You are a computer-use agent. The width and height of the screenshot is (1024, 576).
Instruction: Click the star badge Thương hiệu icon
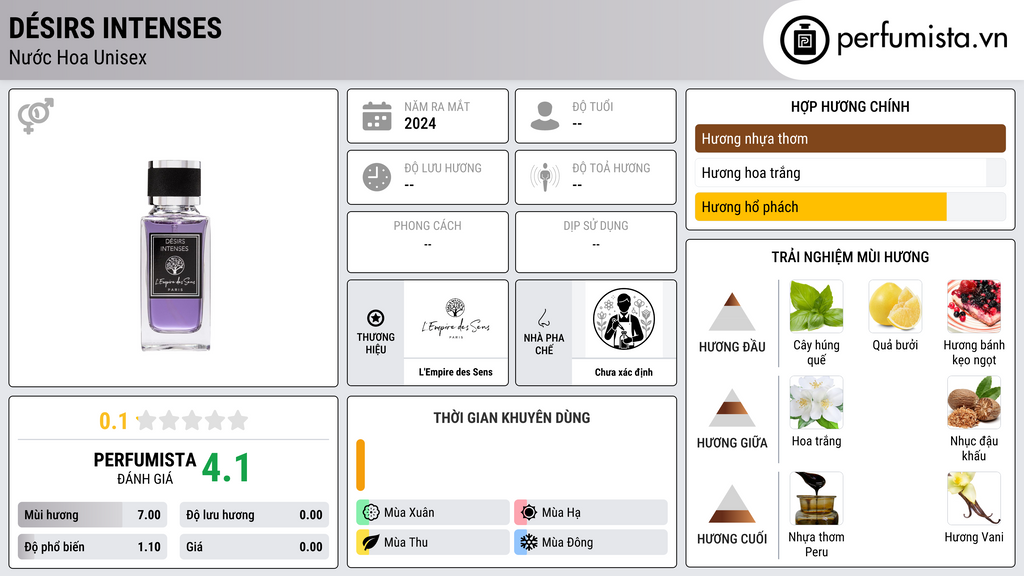point(376,318)
